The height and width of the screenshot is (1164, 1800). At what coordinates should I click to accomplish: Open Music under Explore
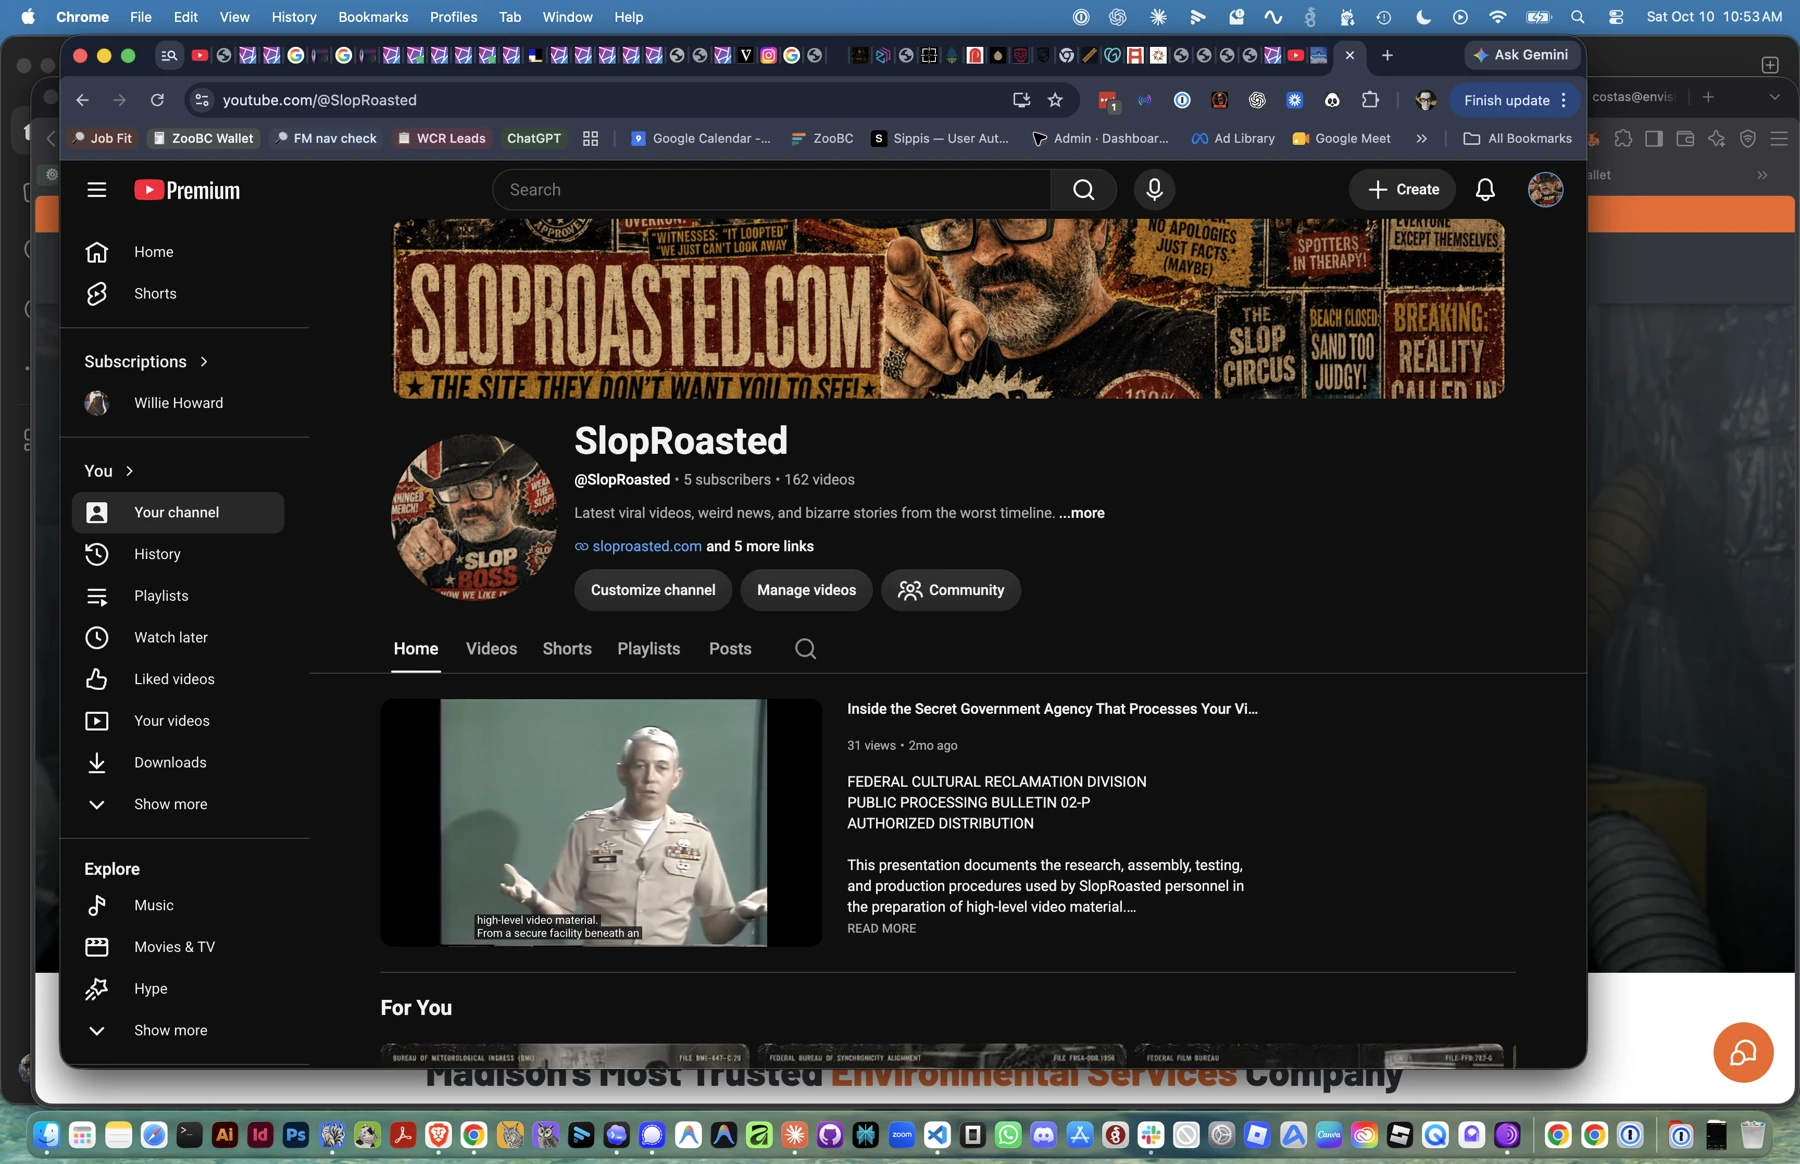click(x=178, y=905)
